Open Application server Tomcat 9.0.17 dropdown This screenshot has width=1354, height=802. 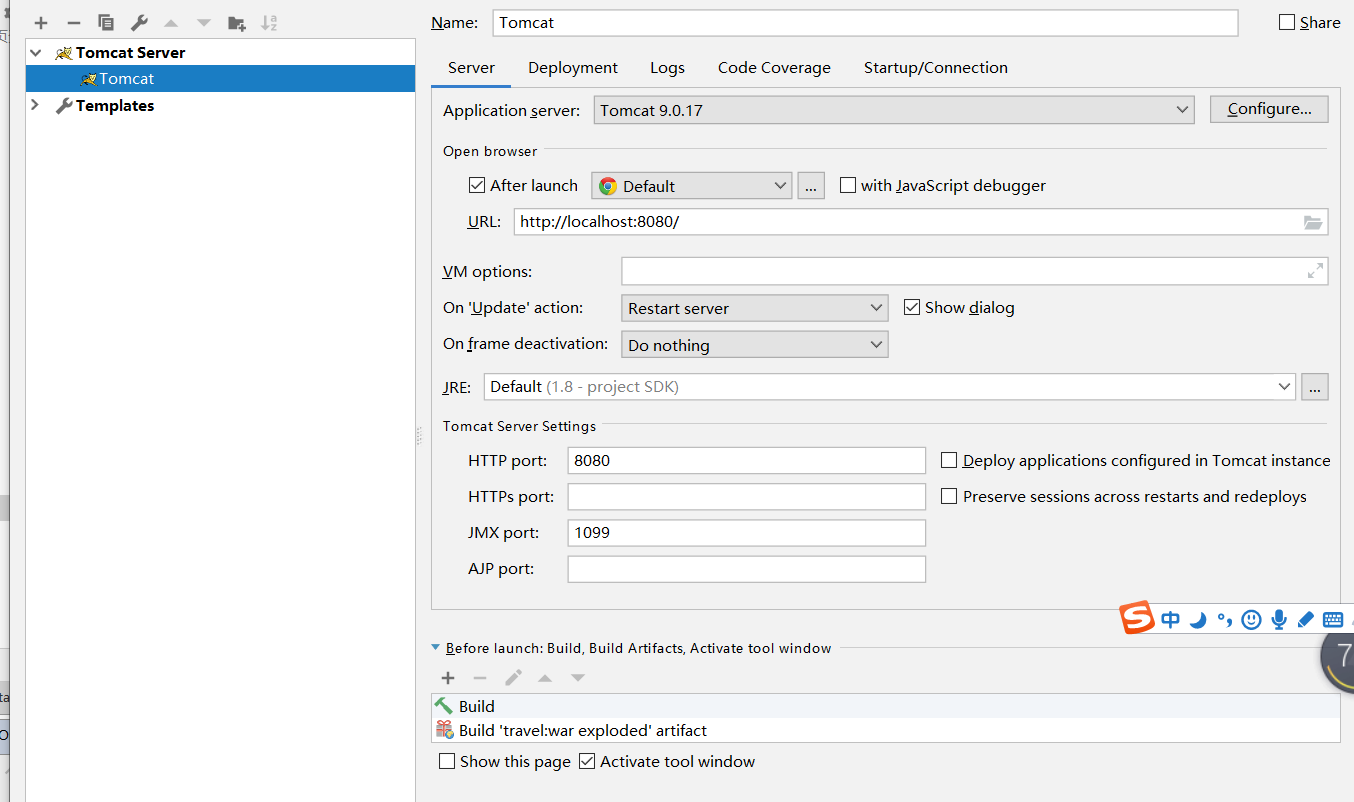(x=894, y=110)
